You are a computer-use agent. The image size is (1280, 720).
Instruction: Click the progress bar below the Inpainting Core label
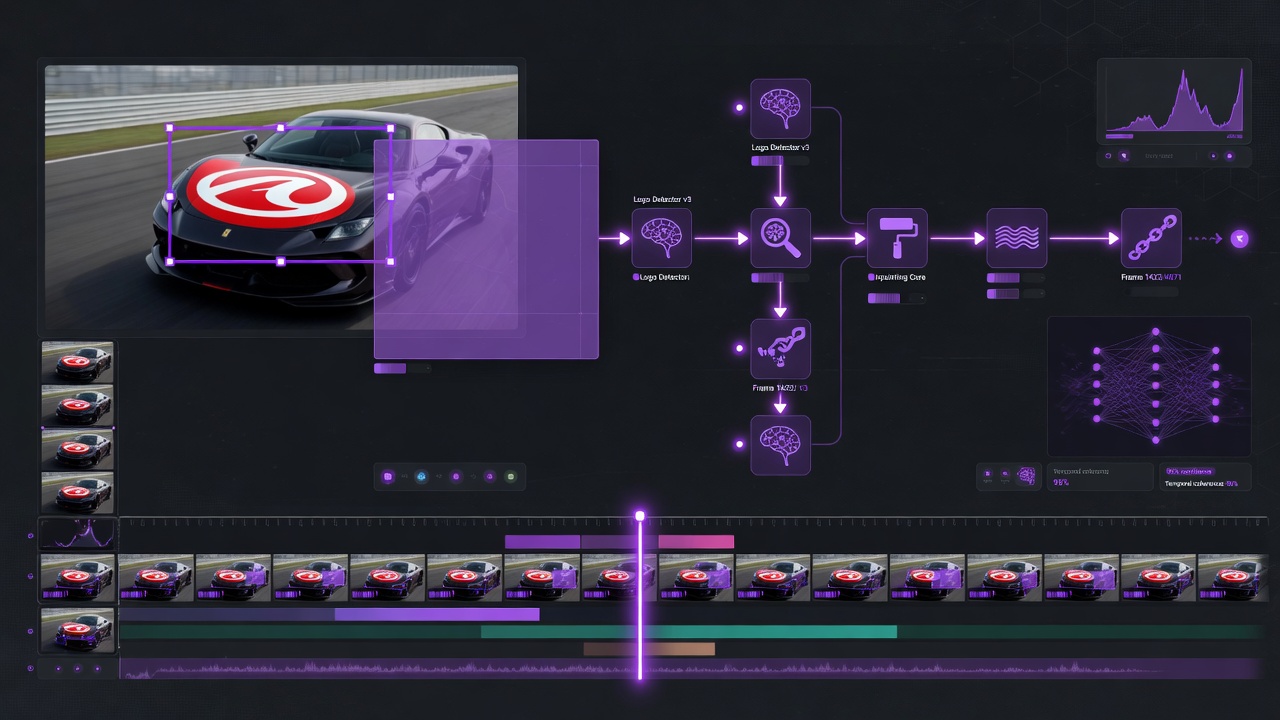pyautogui.click(x=896, y=298)
